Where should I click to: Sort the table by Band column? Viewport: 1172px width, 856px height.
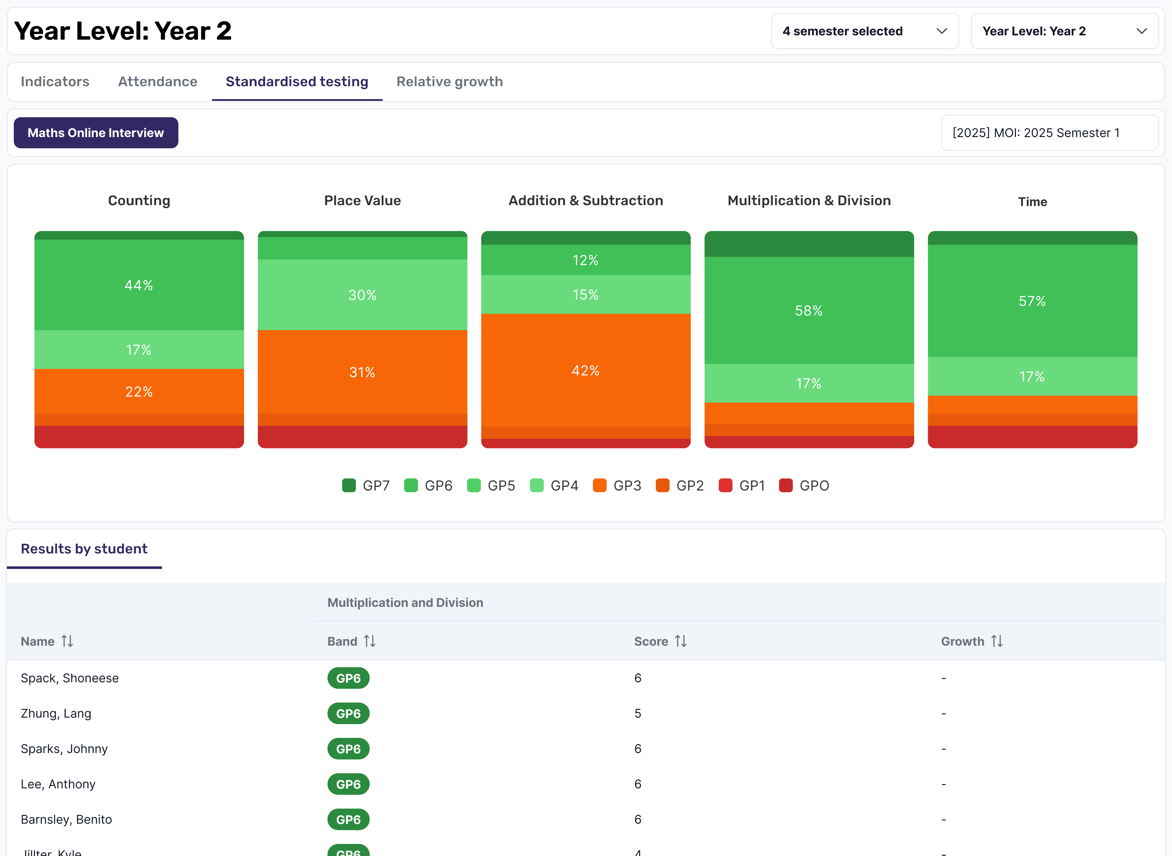(366, 641)
